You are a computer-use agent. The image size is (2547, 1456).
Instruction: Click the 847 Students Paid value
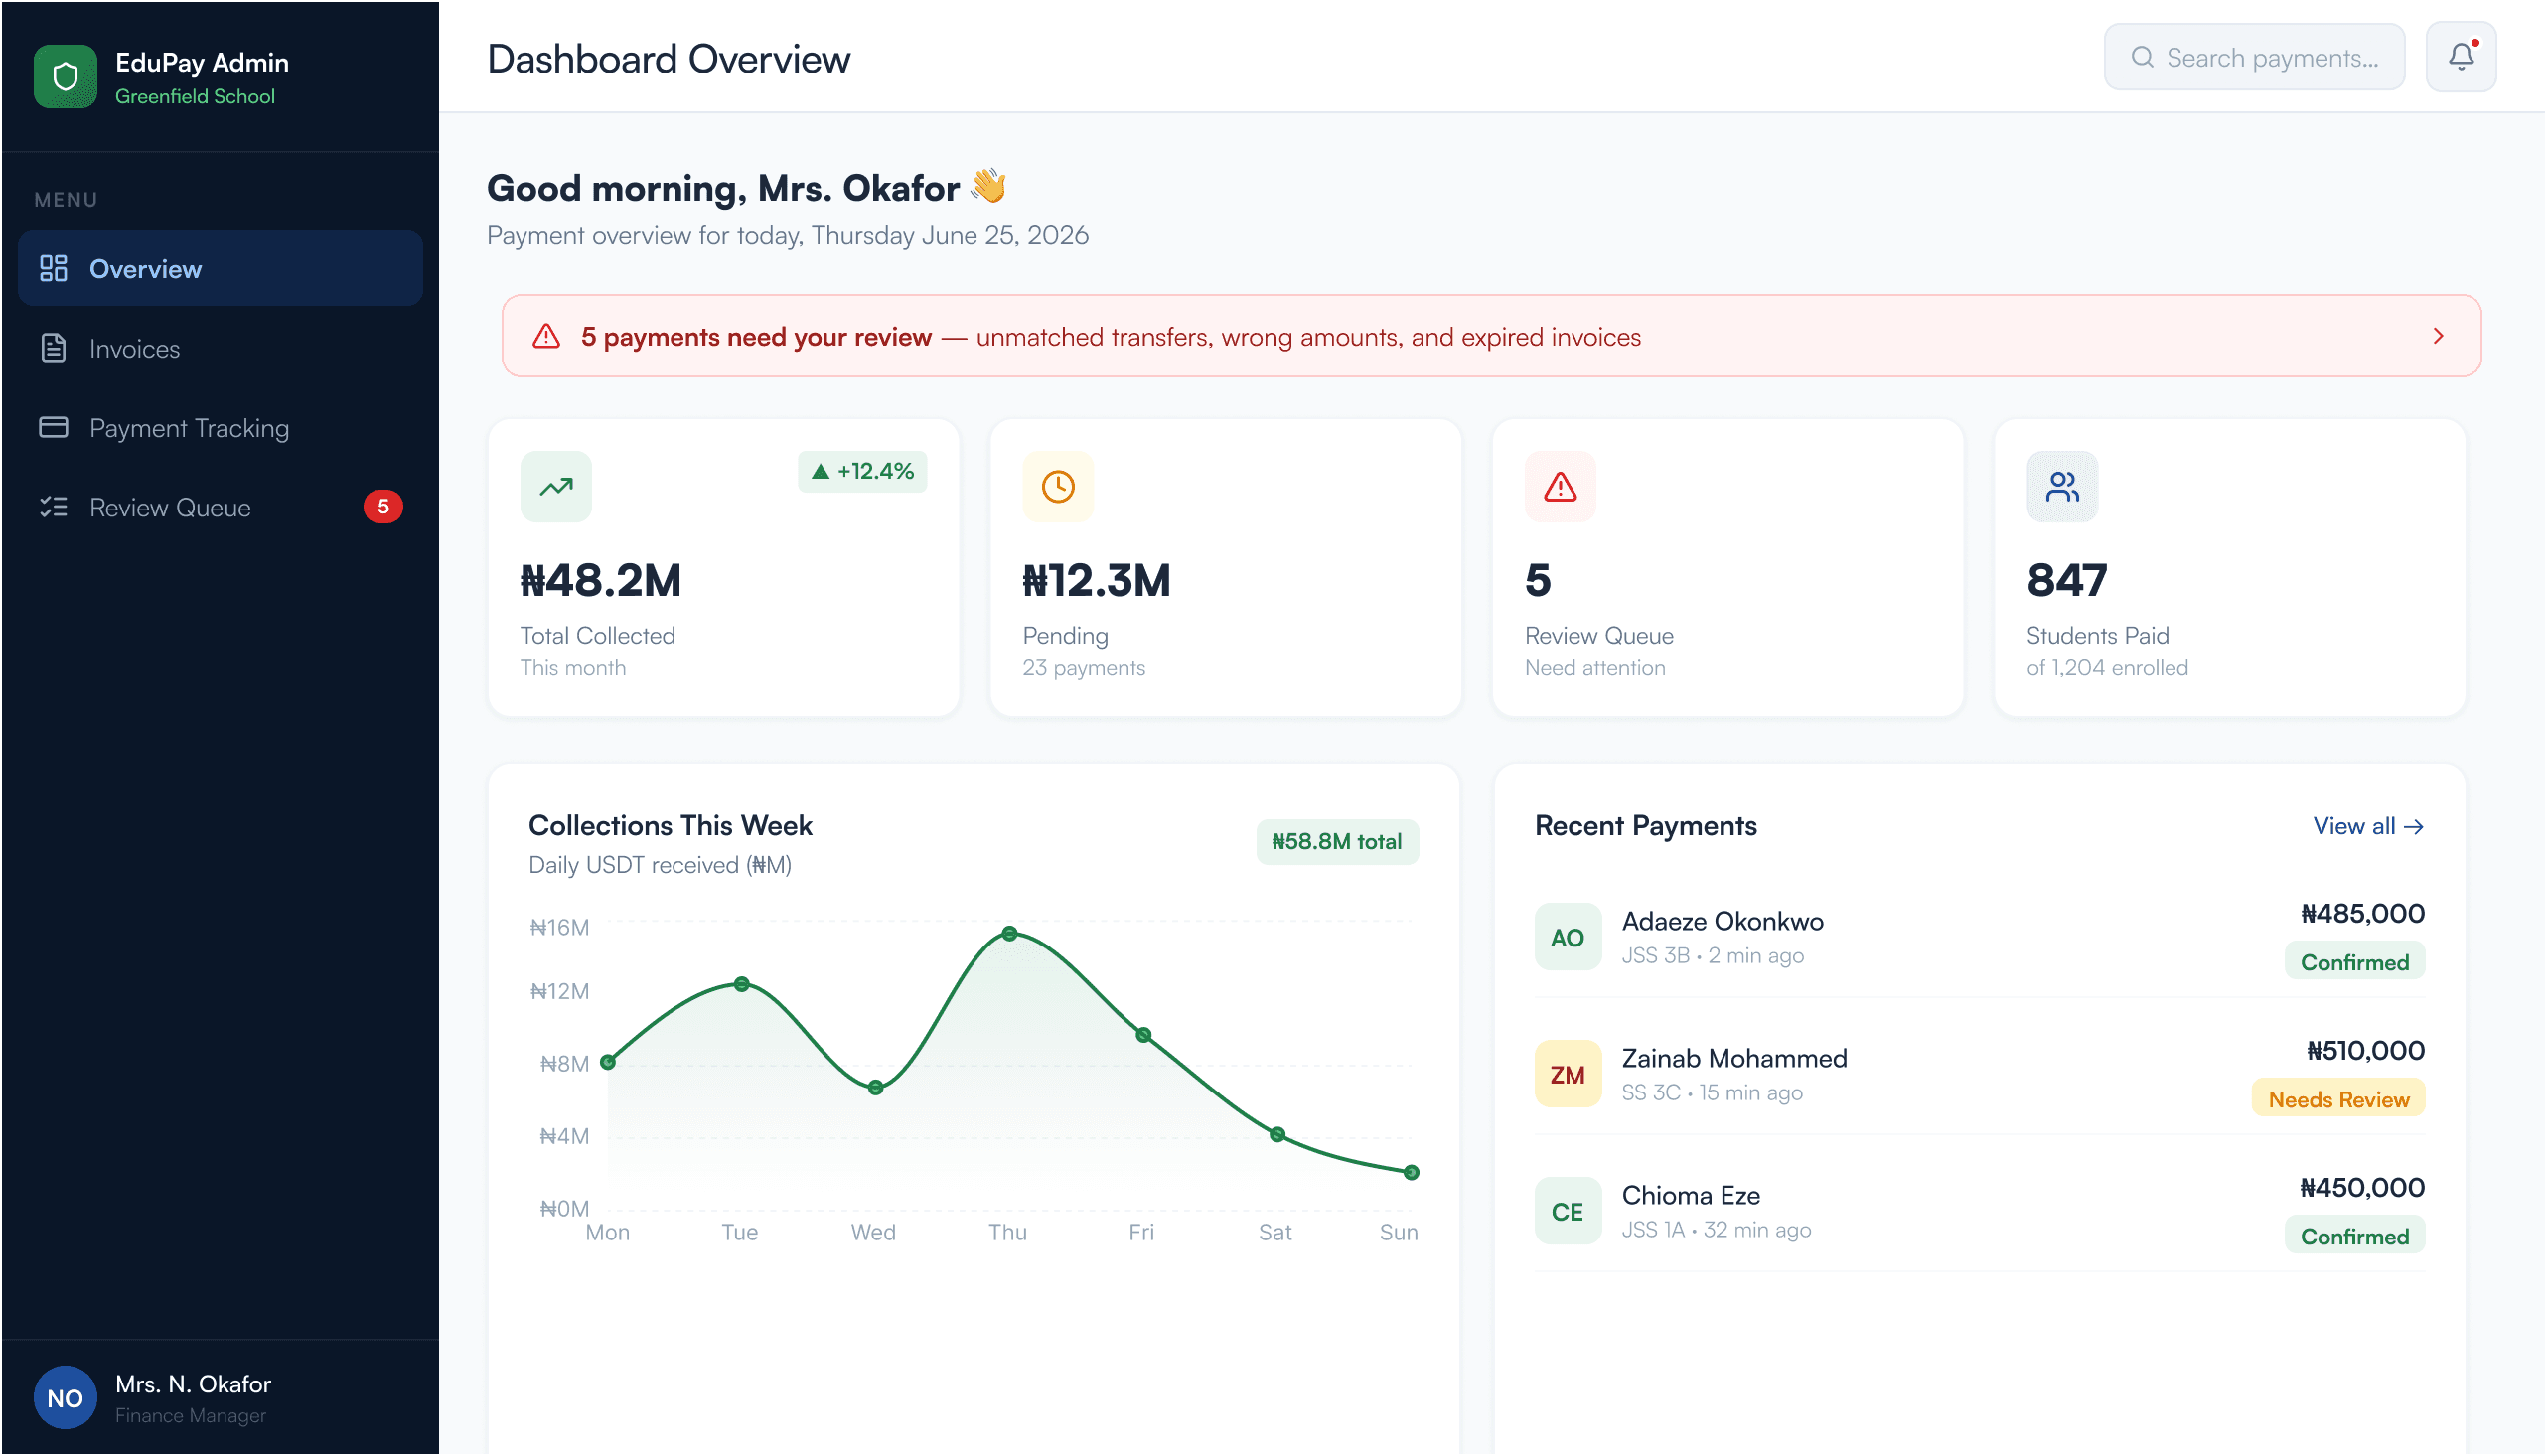pos(2068,581)
